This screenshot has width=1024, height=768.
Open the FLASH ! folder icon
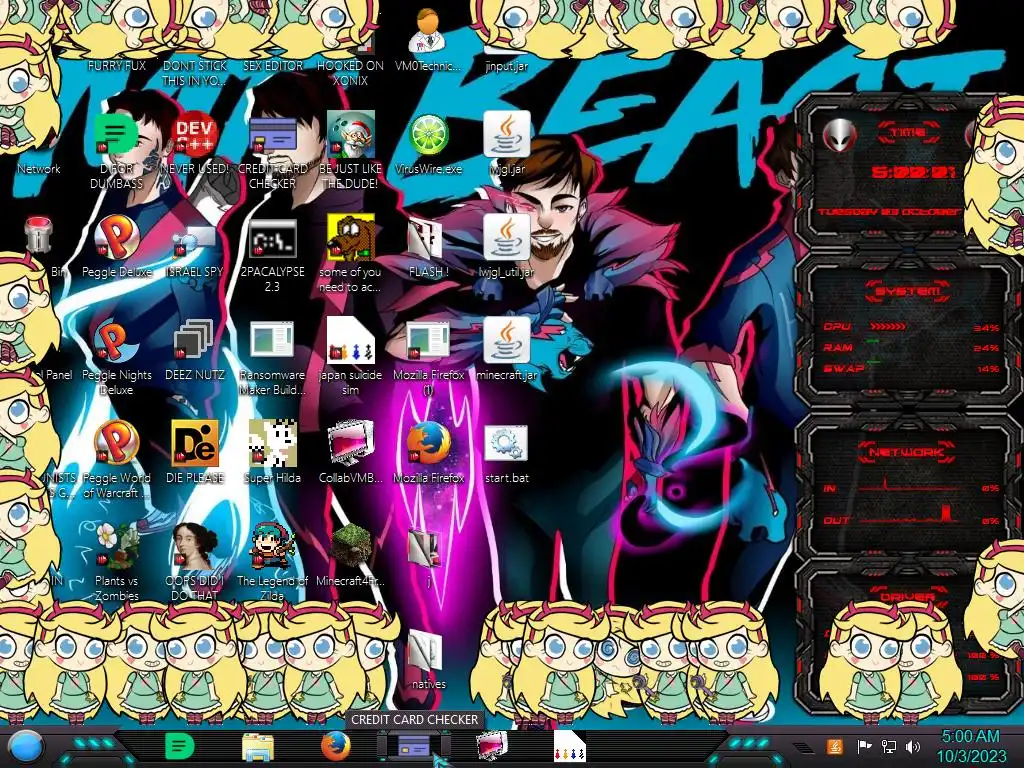click(428, 247)
